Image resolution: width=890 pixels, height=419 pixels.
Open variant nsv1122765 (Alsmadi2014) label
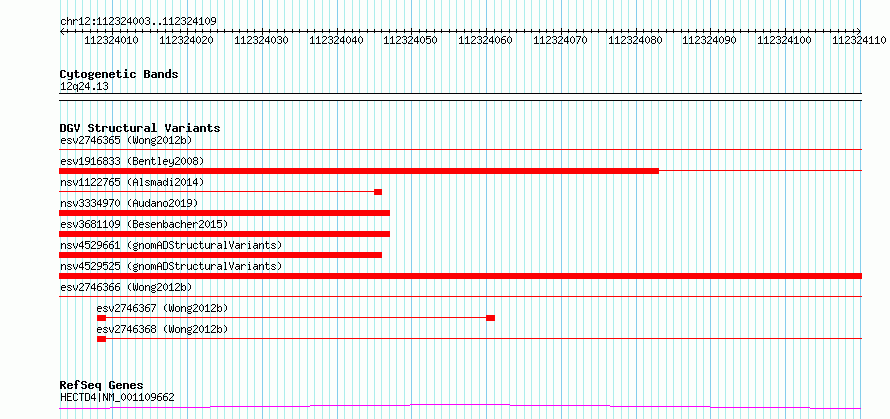click(132, 182)
